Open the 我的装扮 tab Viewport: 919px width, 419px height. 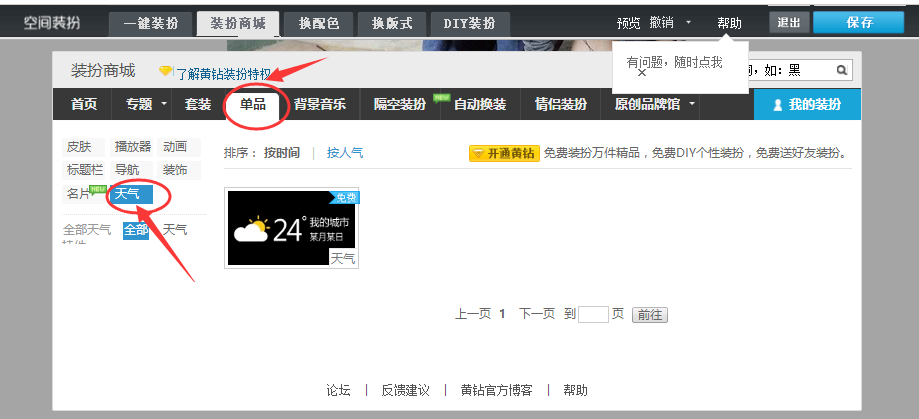point(807,104)
